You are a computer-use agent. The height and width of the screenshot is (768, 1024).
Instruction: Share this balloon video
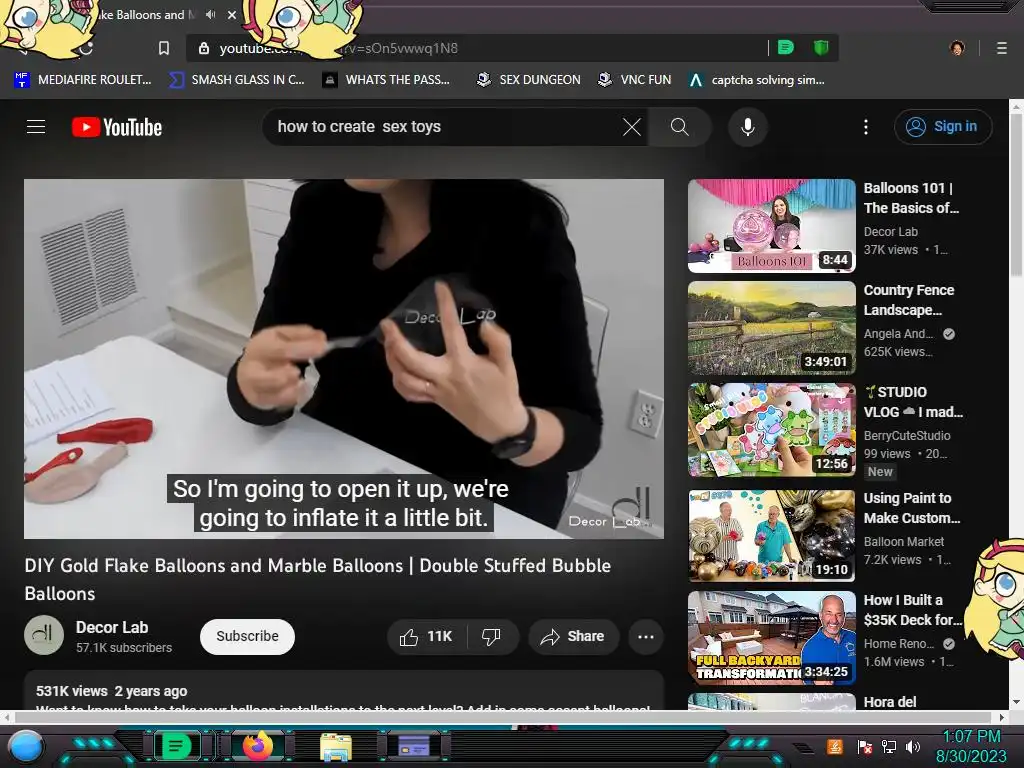(573, 636)
